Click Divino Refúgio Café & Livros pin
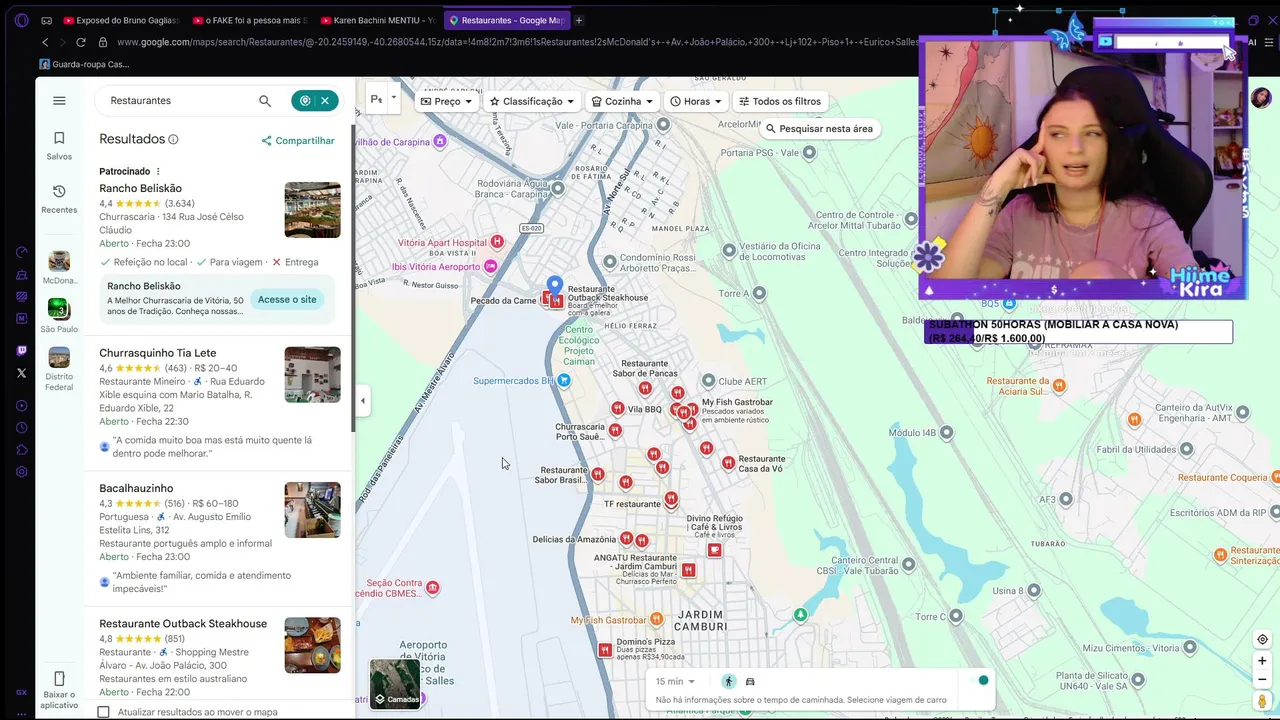 [714, 550]
